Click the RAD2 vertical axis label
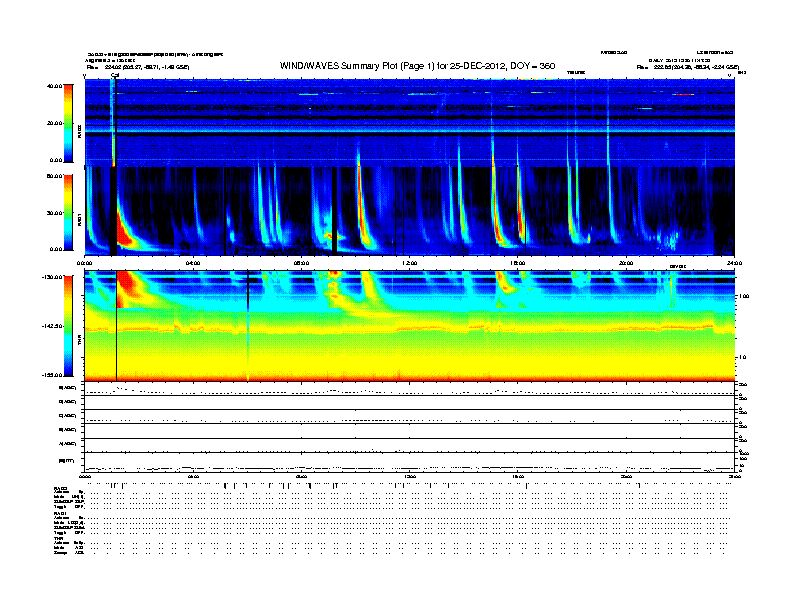 coord(79,131)
